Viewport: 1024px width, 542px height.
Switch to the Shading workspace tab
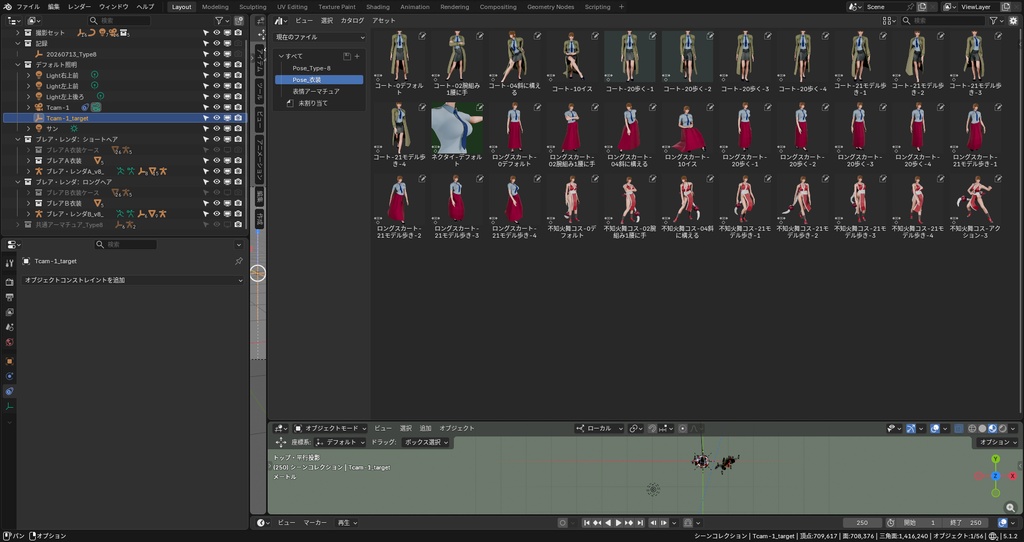[x=377, y=7]
